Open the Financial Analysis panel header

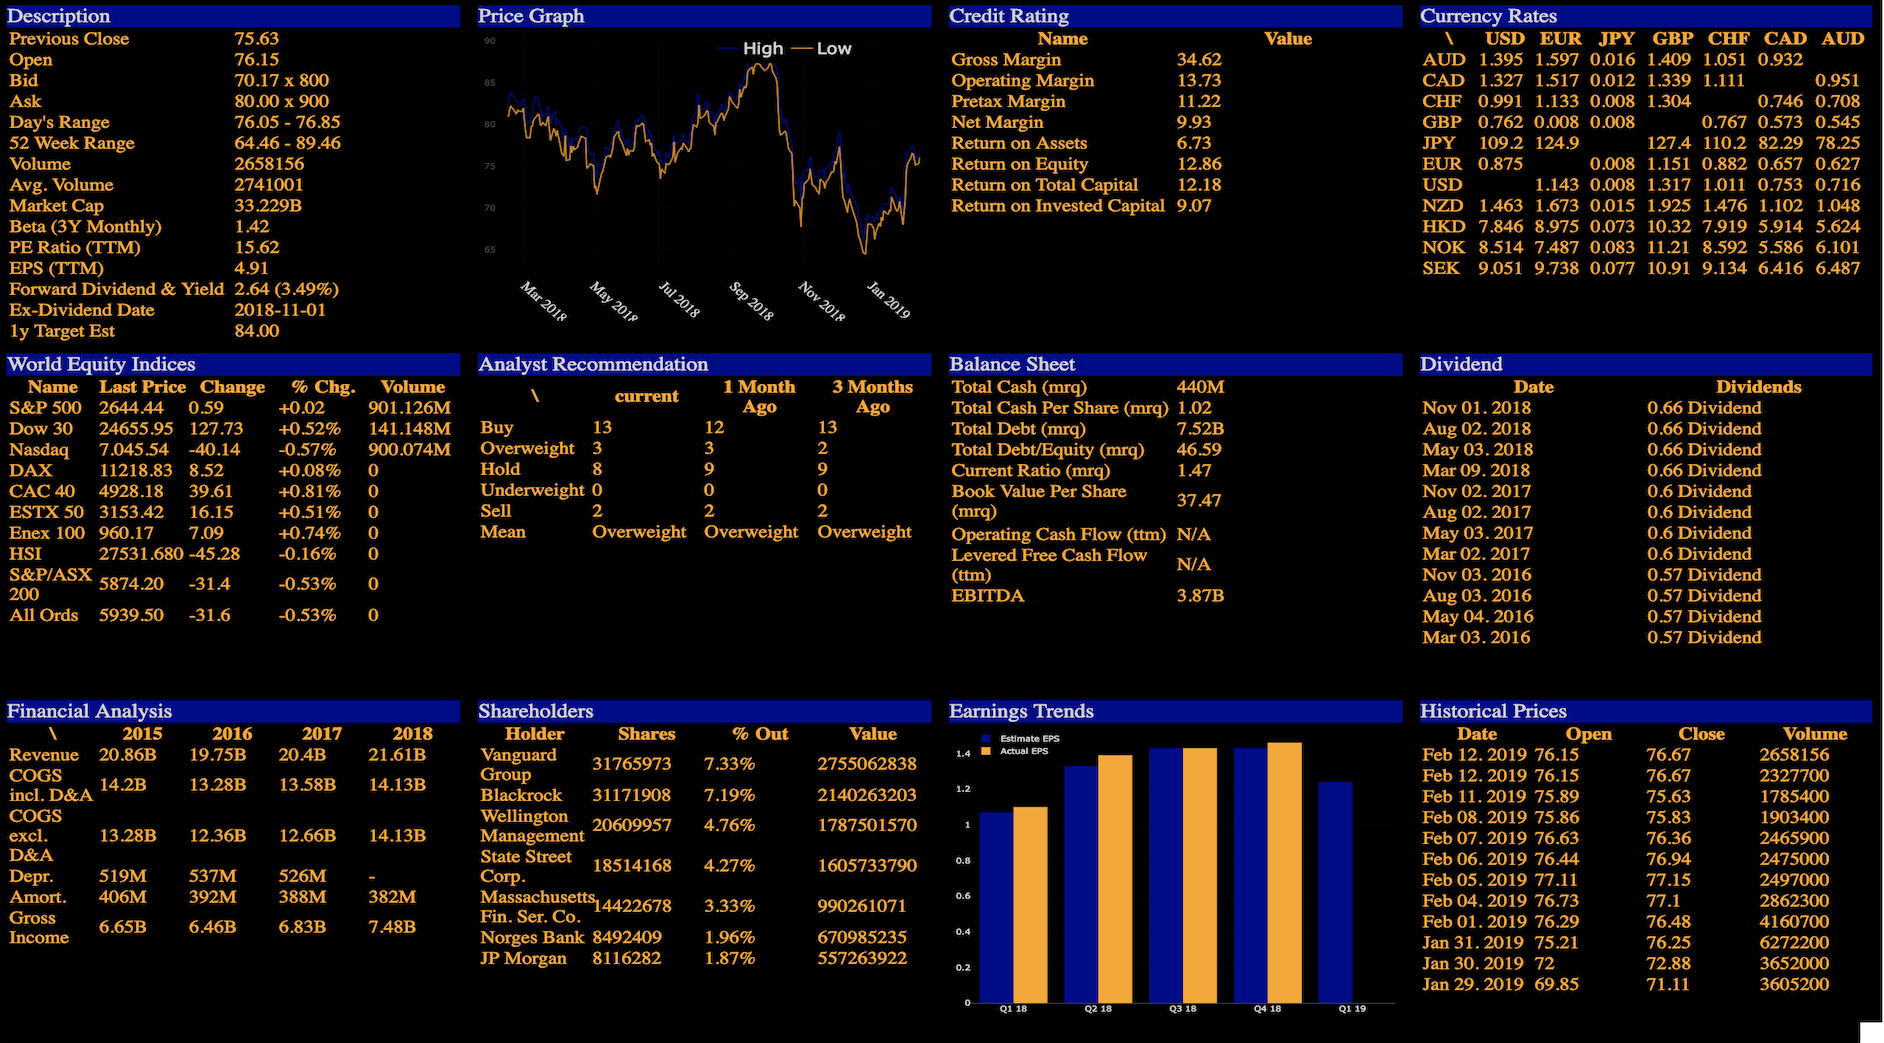tap(233, 711)
